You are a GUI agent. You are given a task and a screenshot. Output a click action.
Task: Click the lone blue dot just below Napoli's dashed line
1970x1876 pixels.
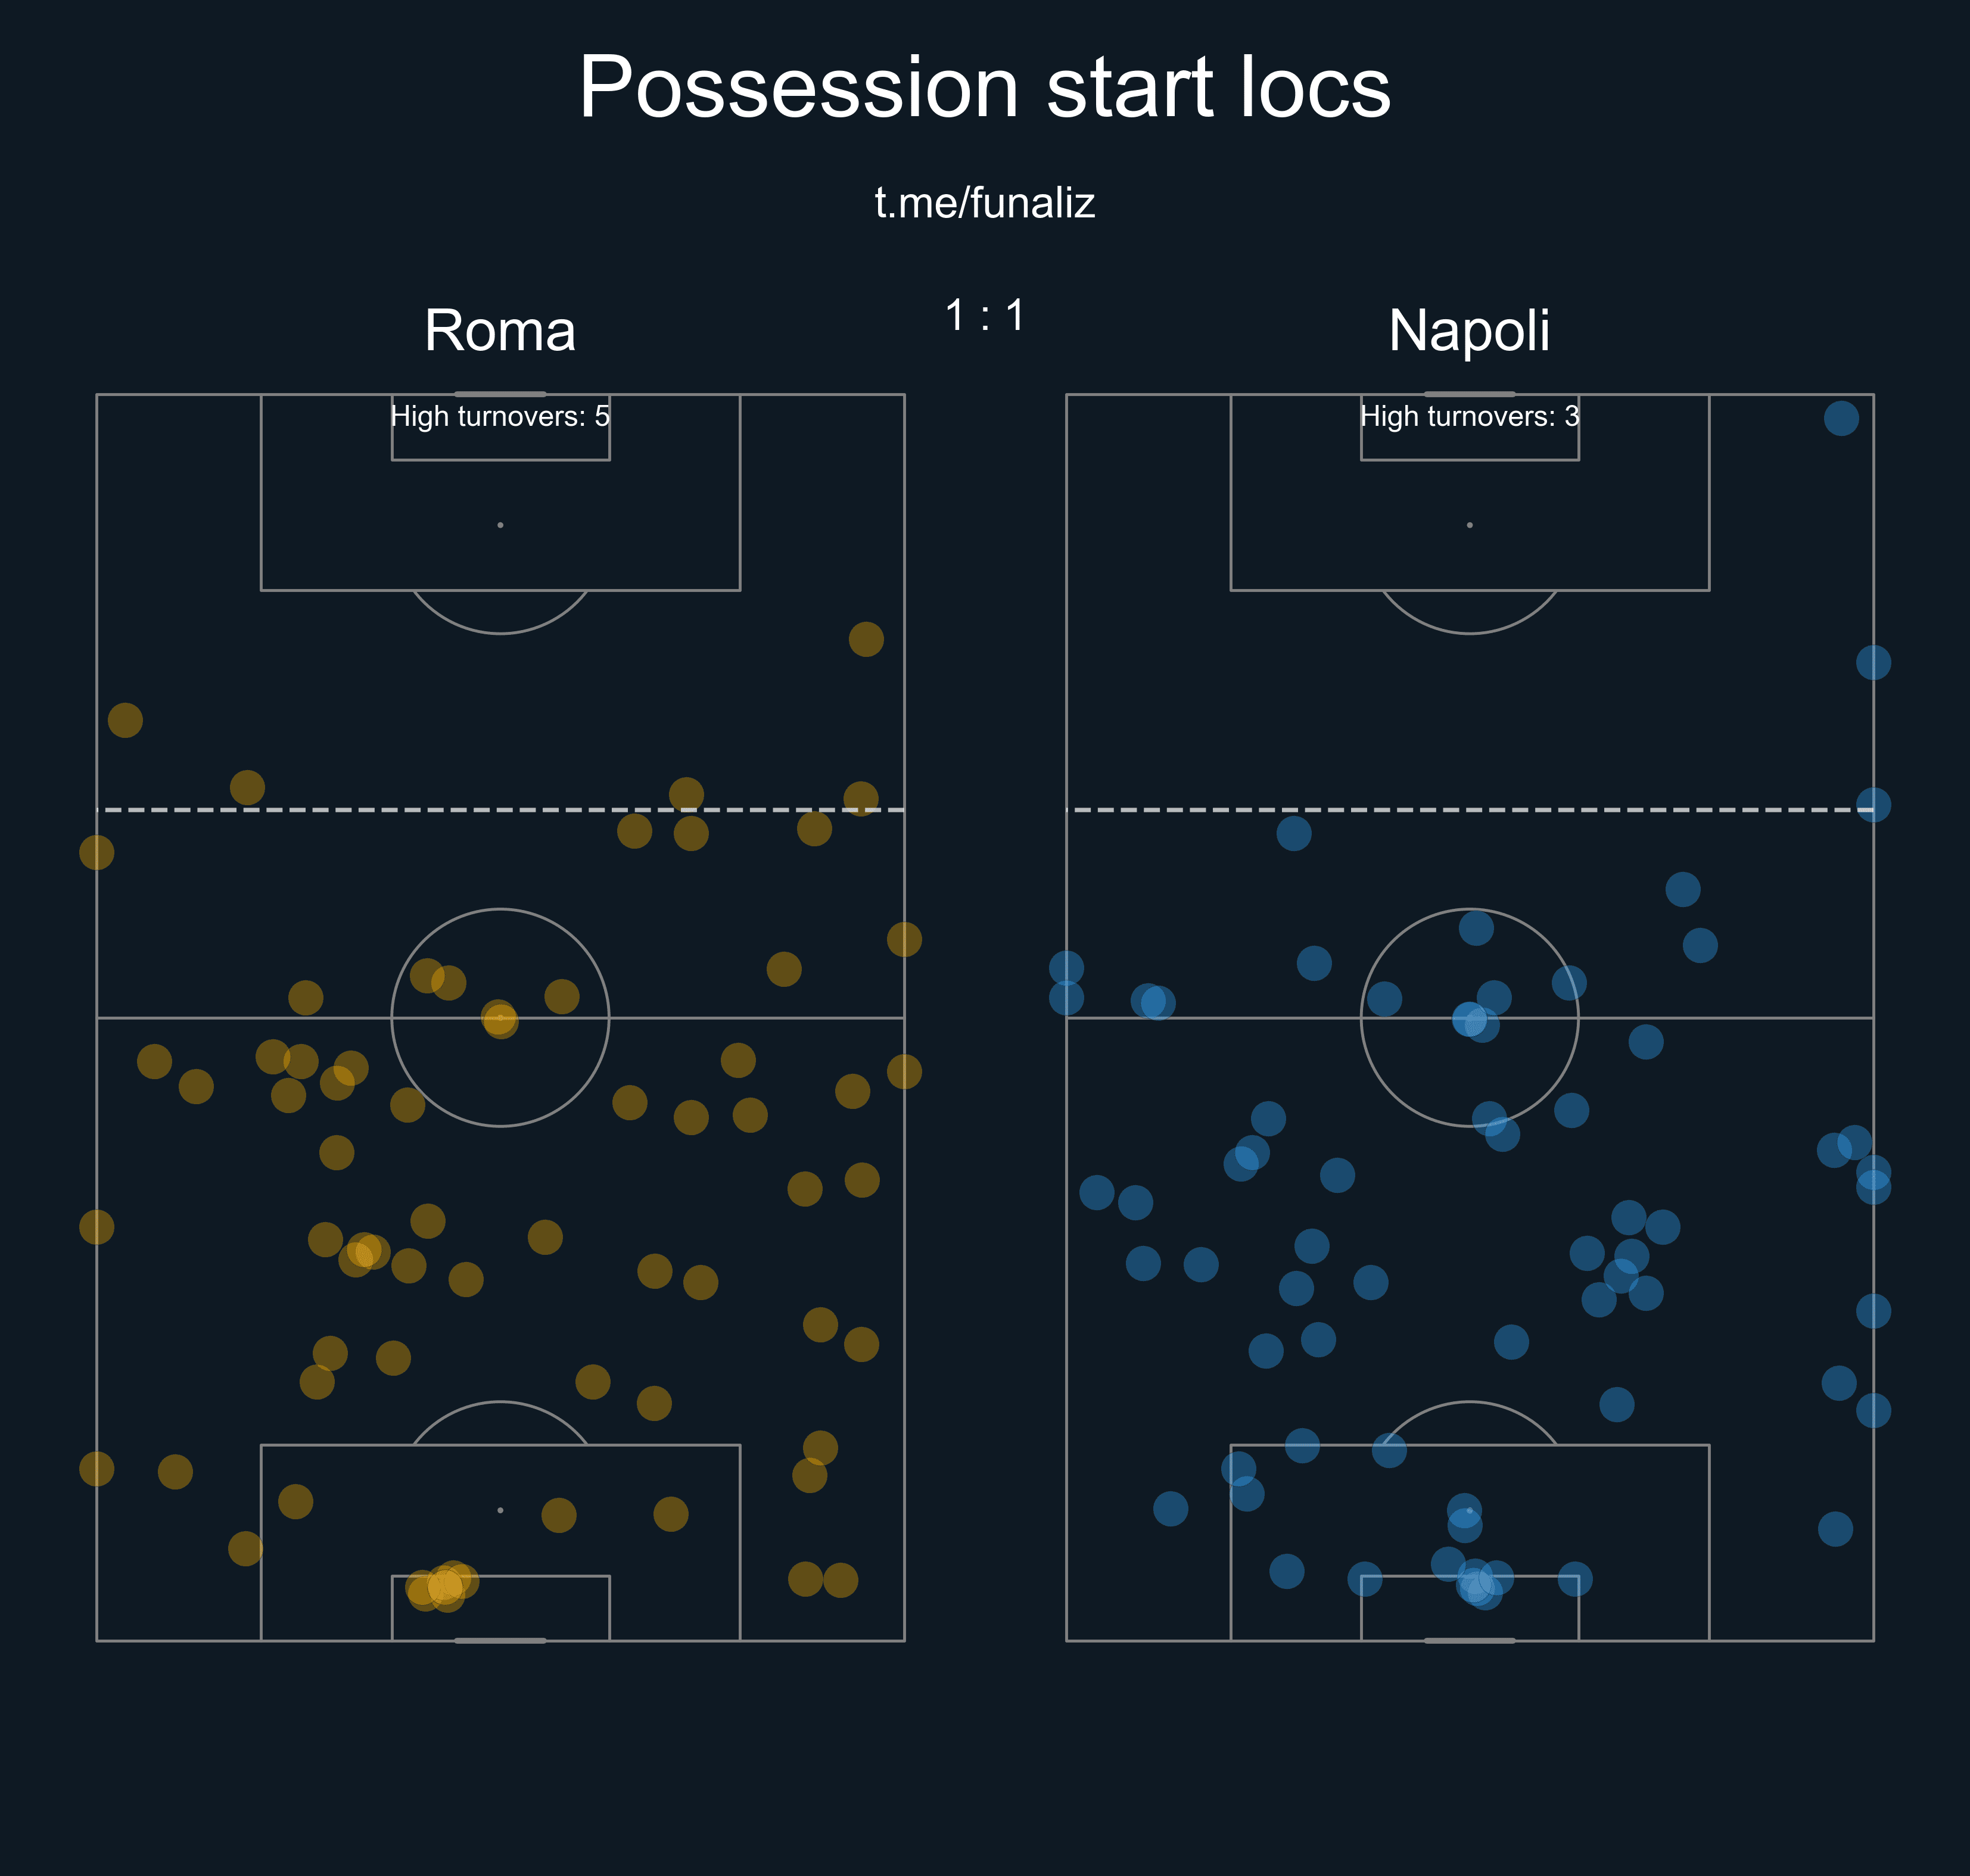pyautogui.click(x=1294, y=833)
